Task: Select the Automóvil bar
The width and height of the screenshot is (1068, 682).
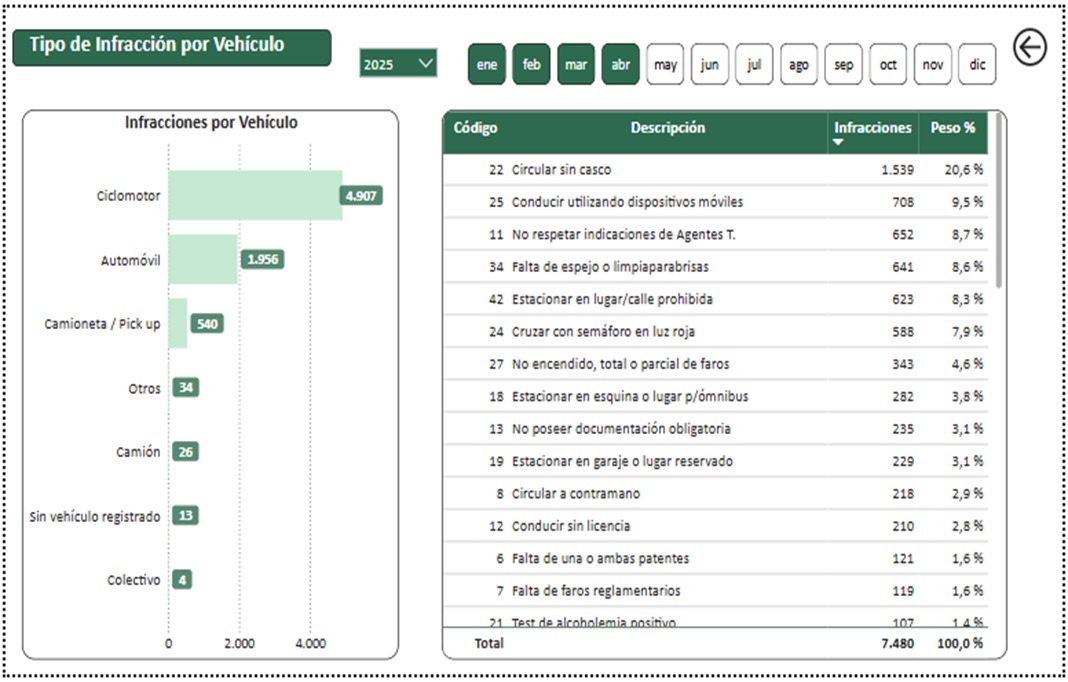Action: click(x=202, y=260)
